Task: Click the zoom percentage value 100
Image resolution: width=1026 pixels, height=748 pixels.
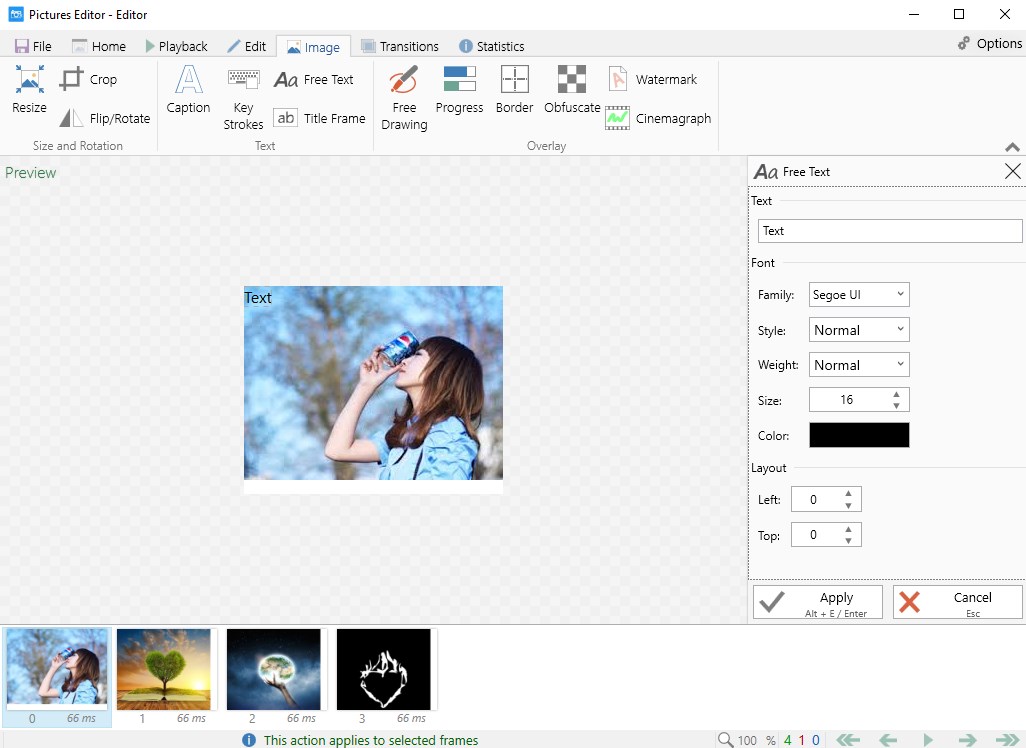Action: 747,740
